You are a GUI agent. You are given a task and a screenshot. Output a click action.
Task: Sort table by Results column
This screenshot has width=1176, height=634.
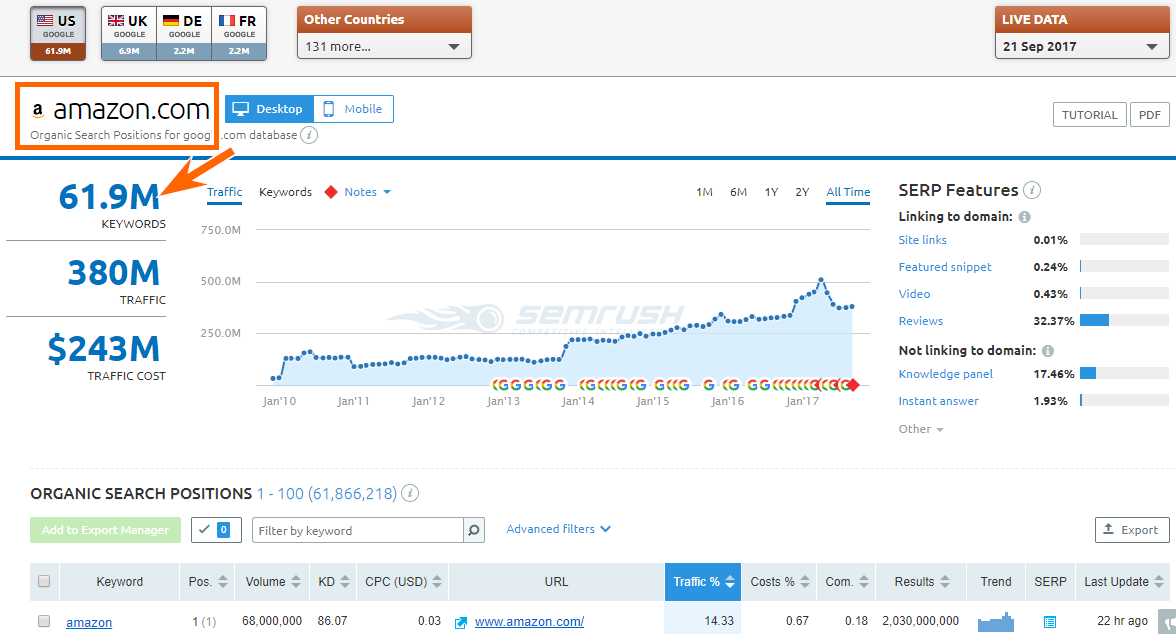coord(922,581)
